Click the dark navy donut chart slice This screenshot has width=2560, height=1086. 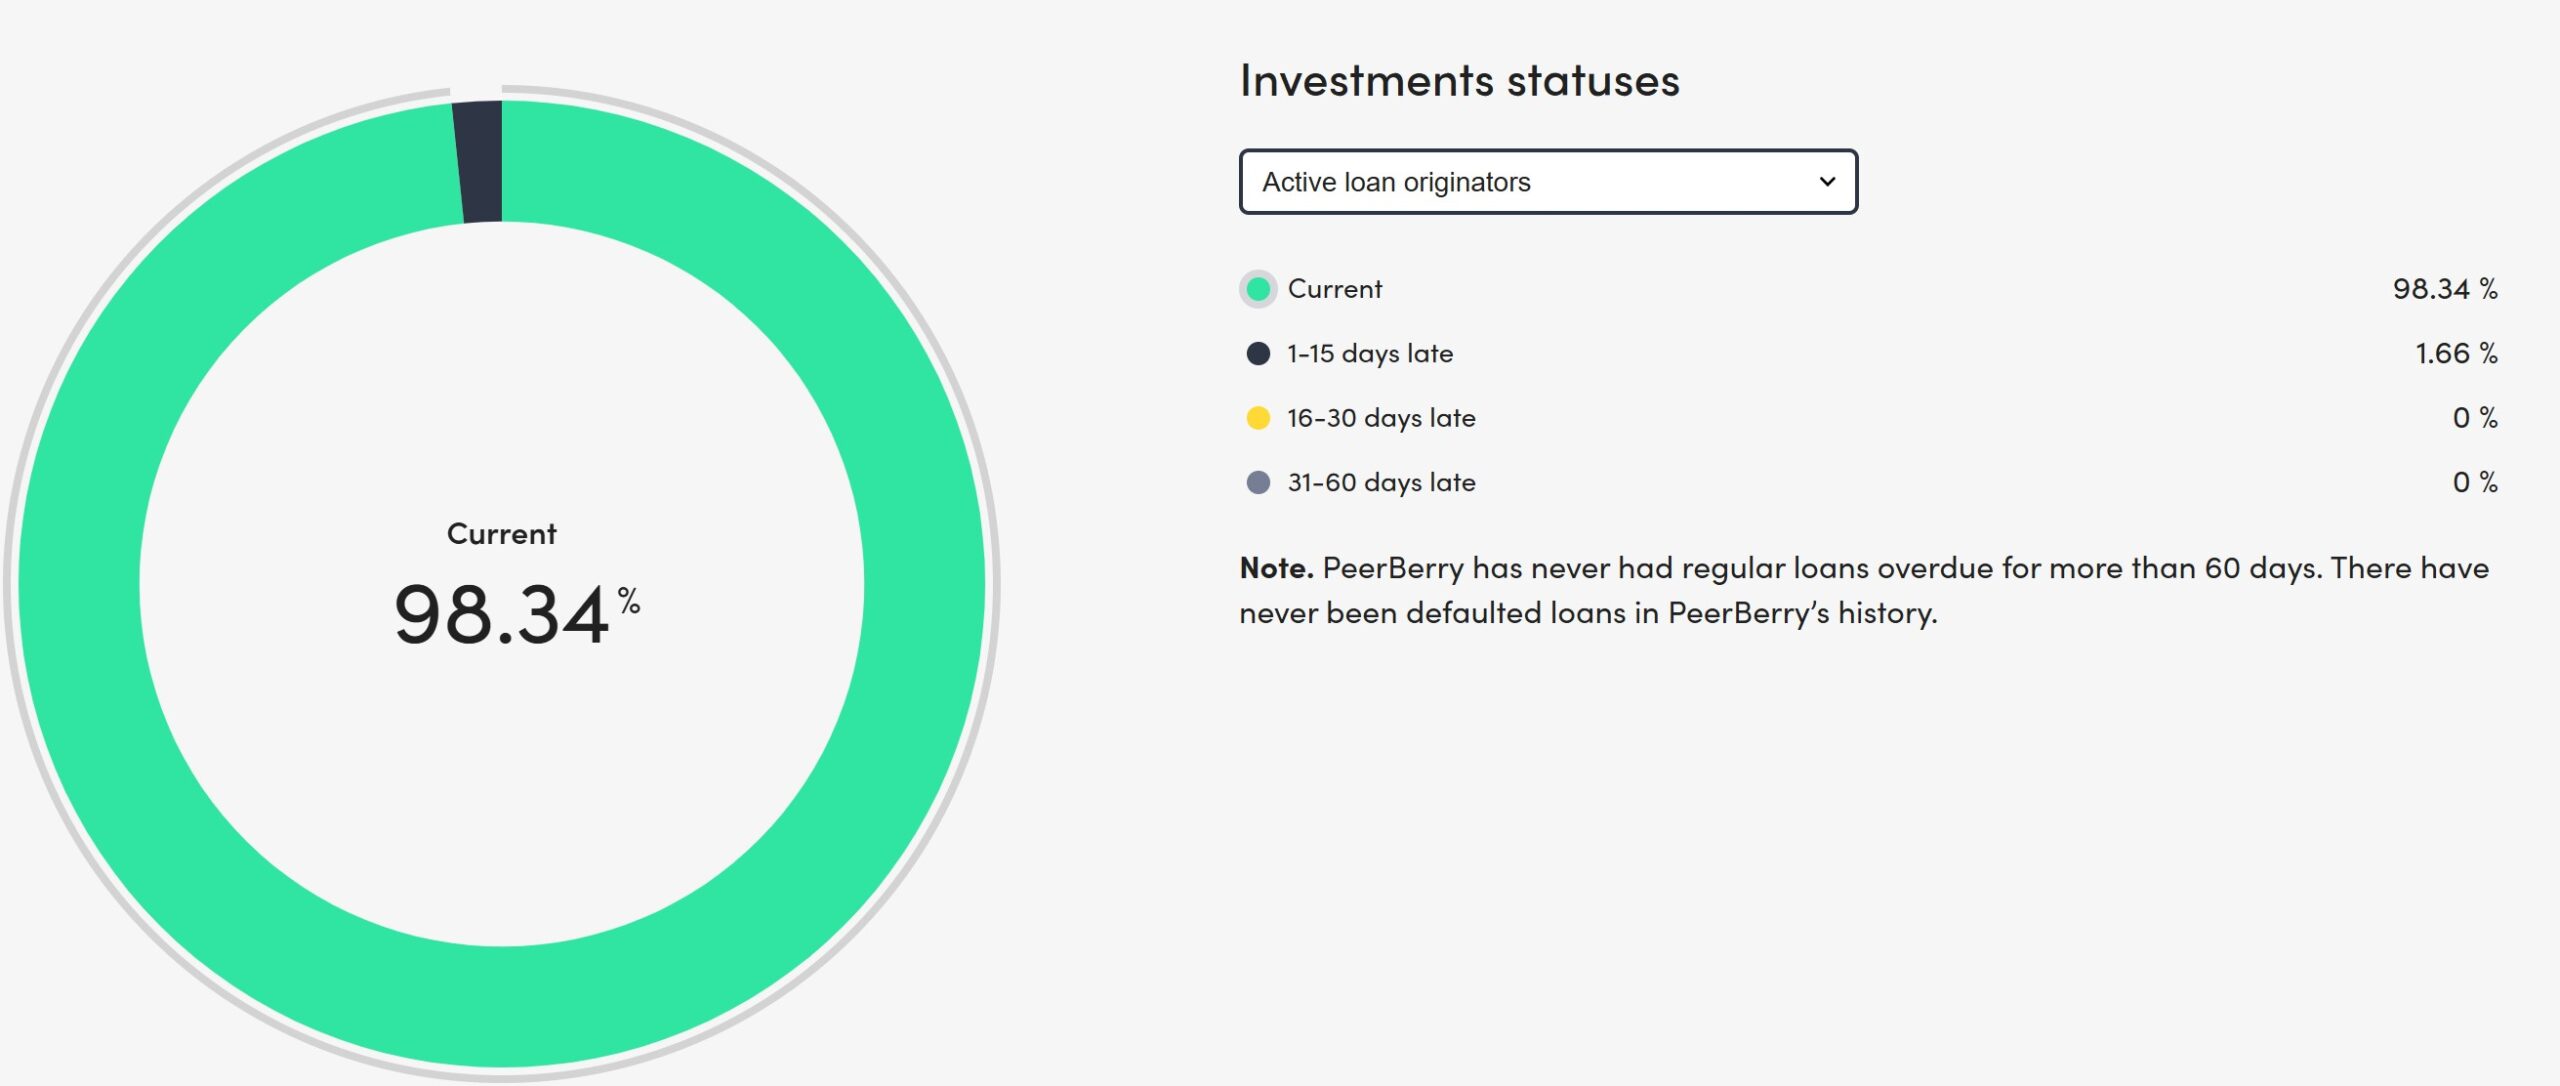(479, 161)
